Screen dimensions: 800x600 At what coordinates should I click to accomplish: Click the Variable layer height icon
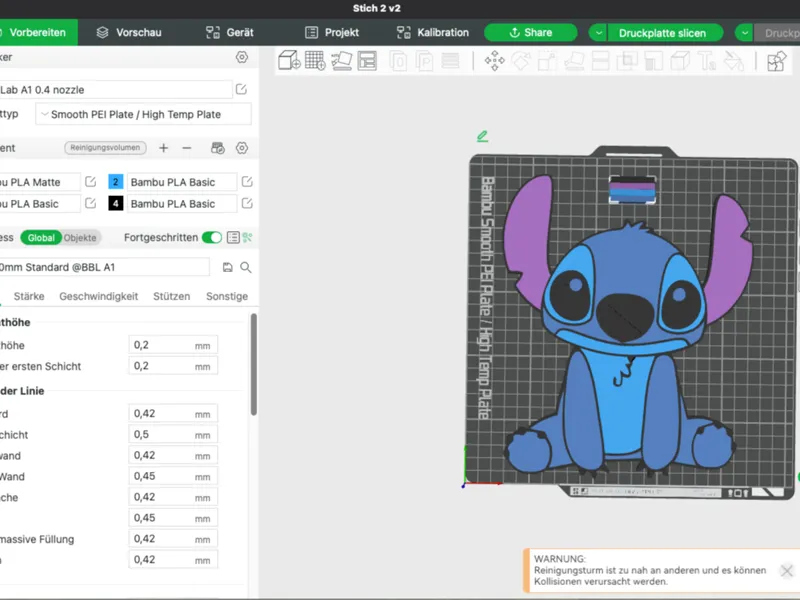(x=450, y=61)
